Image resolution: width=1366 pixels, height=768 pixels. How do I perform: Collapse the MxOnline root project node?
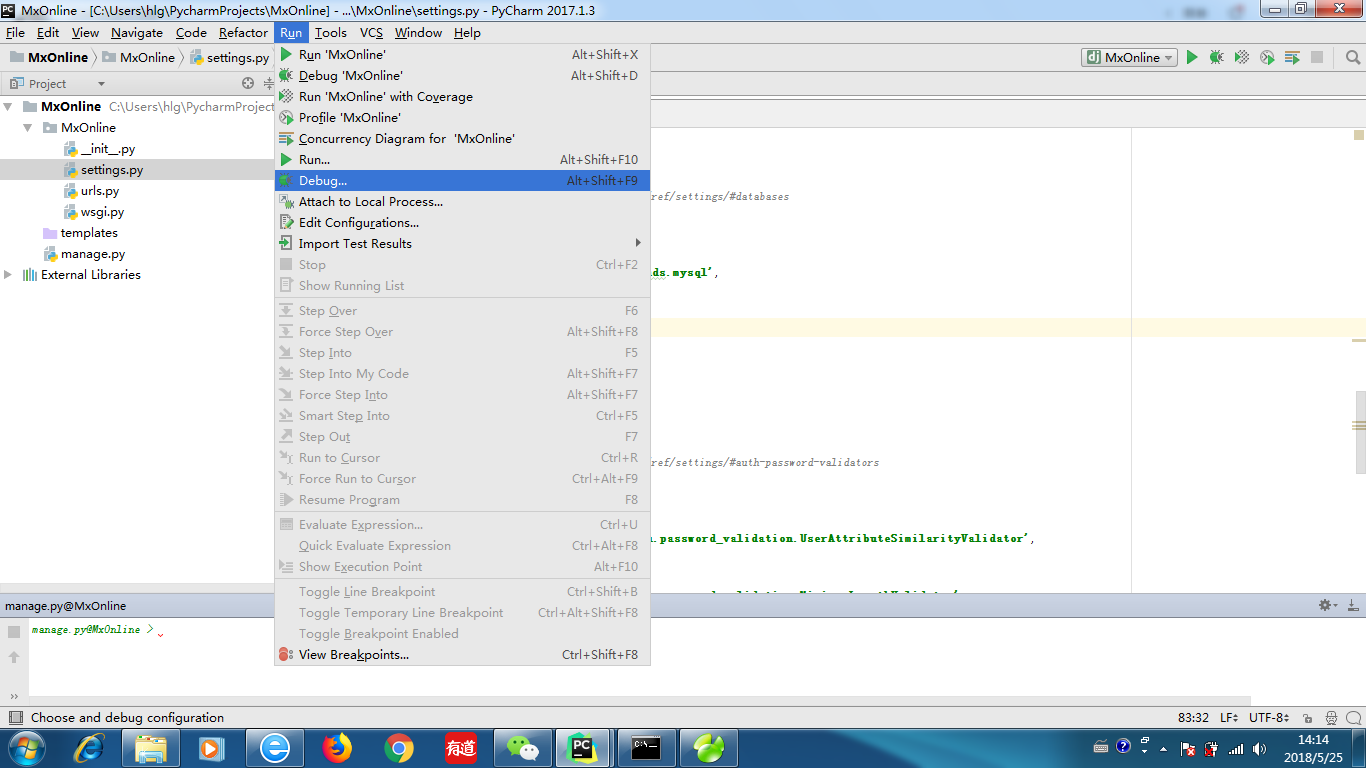8,106
